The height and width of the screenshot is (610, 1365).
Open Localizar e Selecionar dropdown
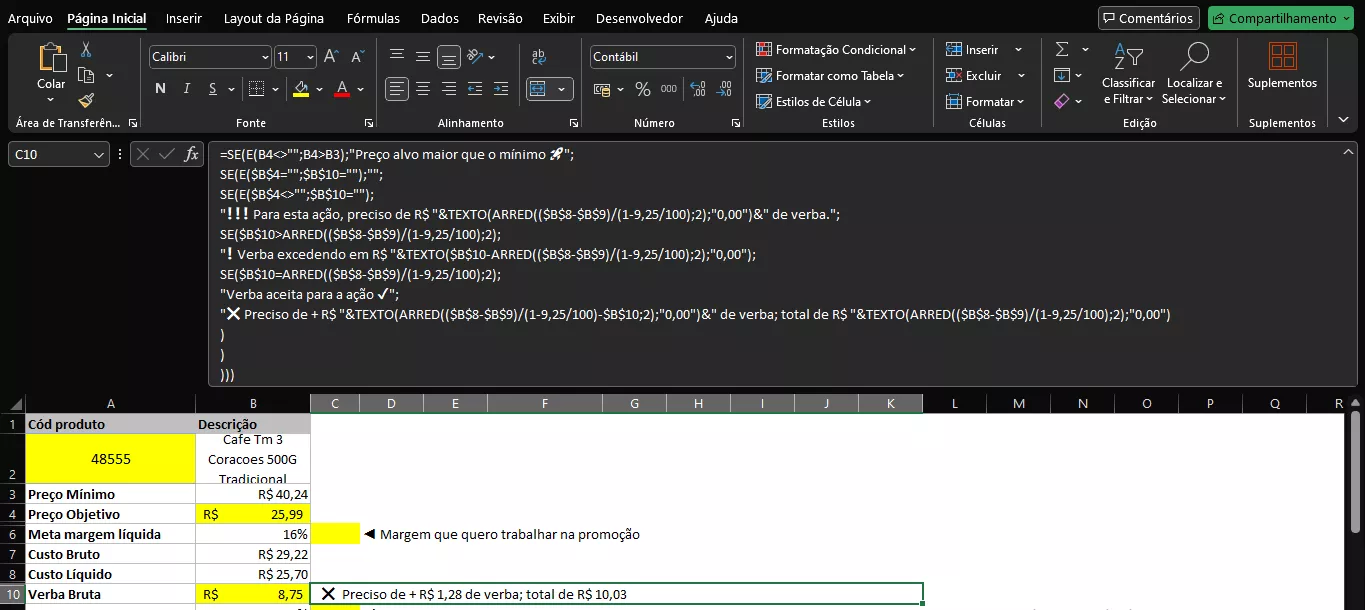pos(1194,73)
